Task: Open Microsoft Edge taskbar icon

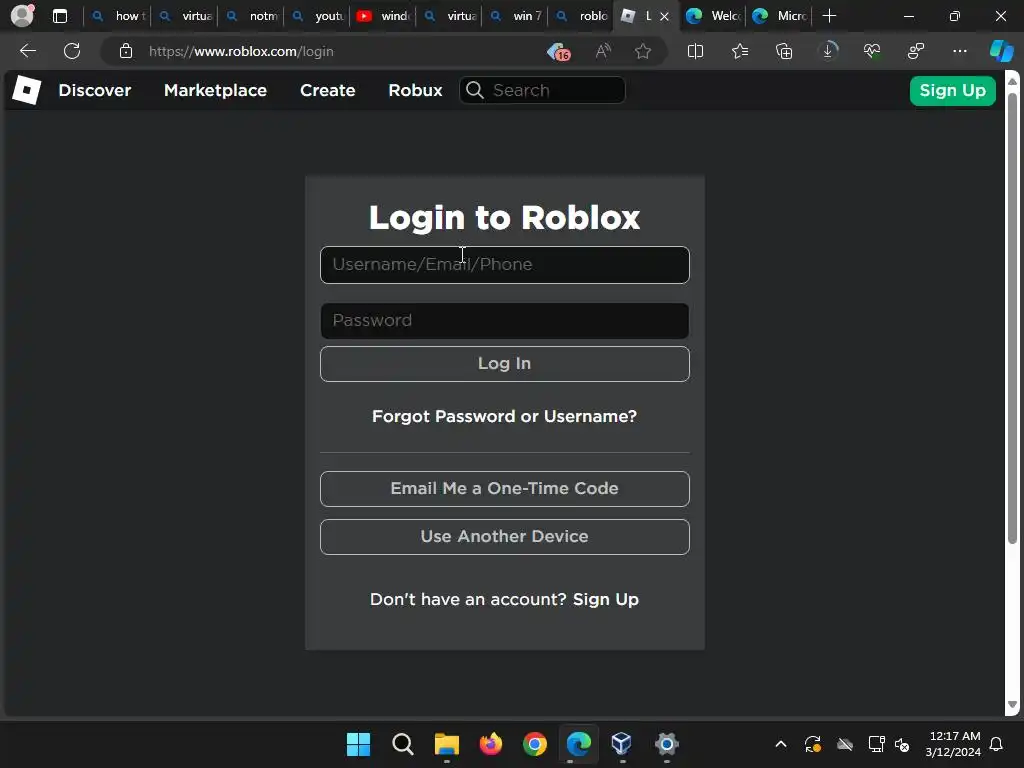Action: tap(579, 744)
